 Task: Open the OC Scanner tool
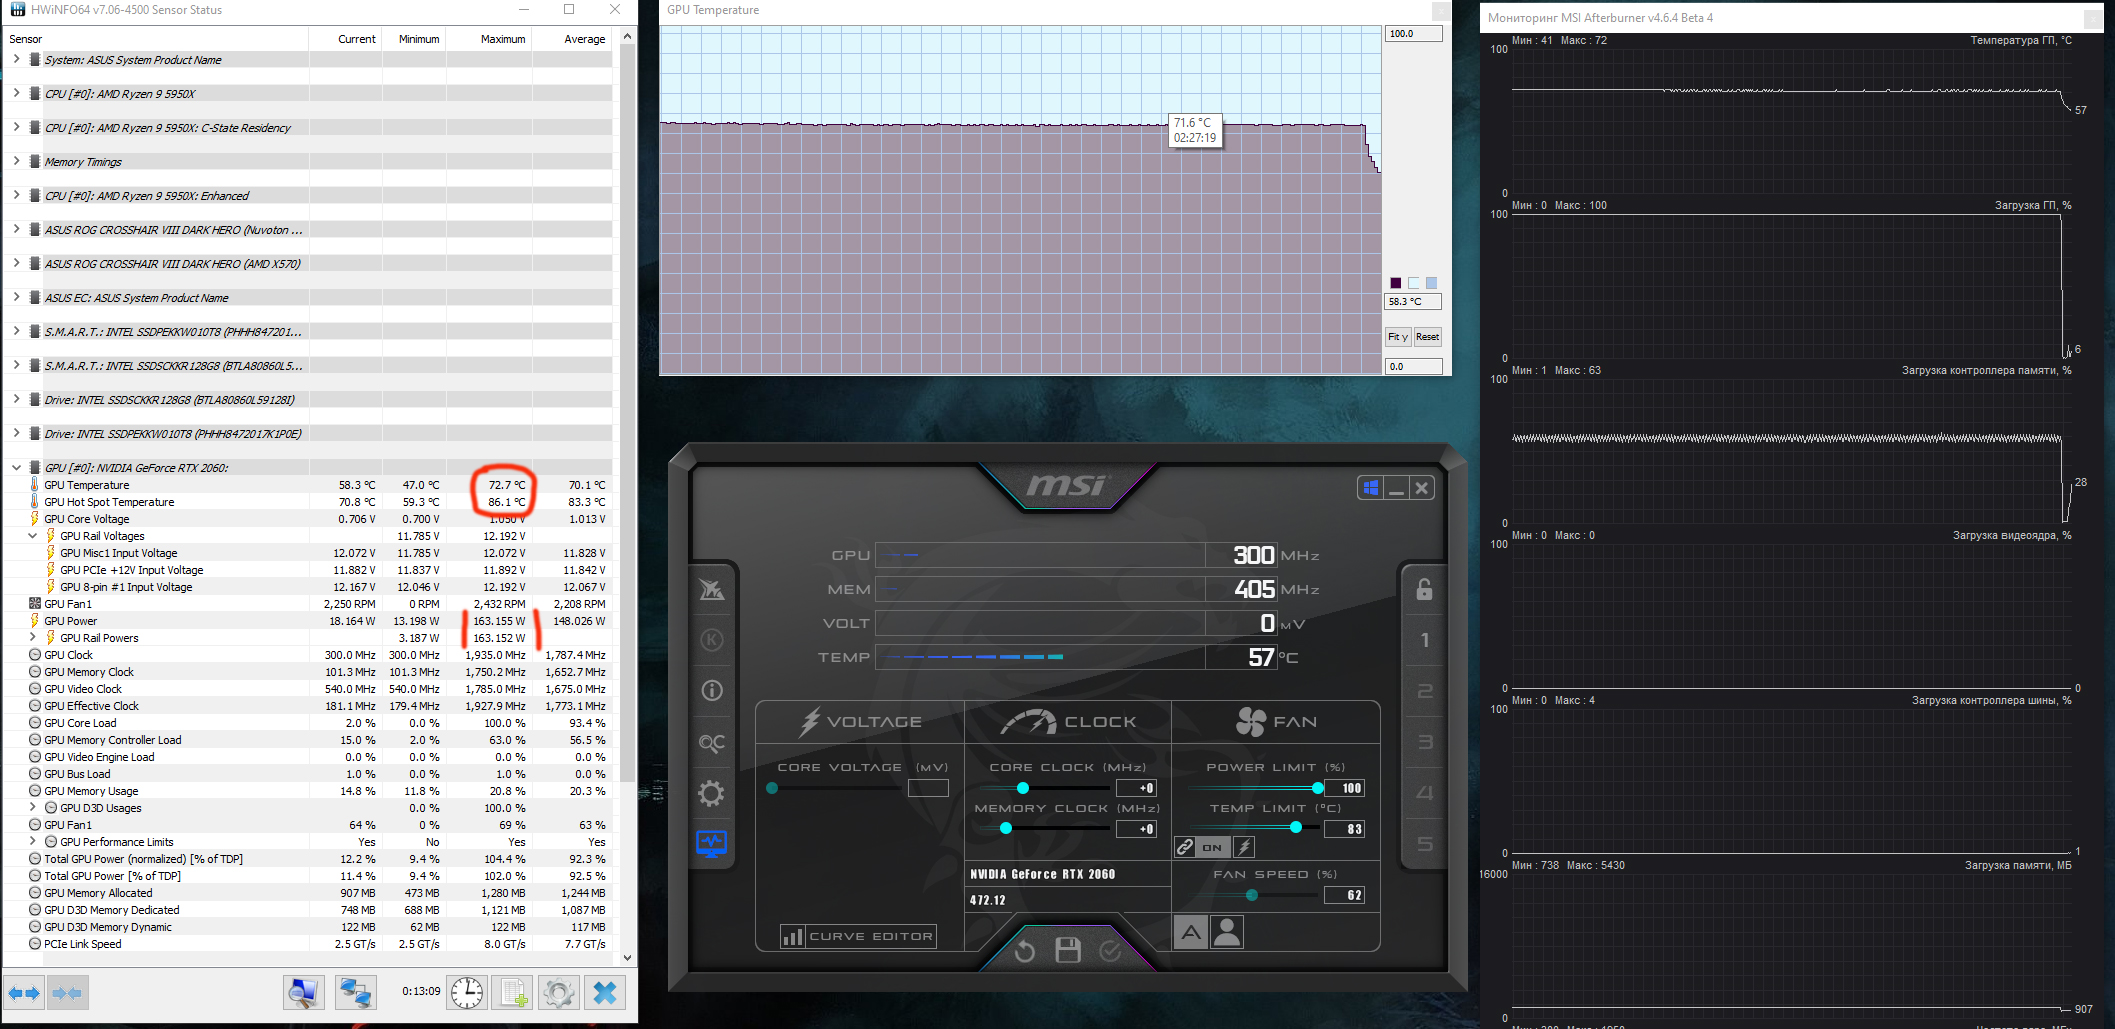click(x=711, y=743)
